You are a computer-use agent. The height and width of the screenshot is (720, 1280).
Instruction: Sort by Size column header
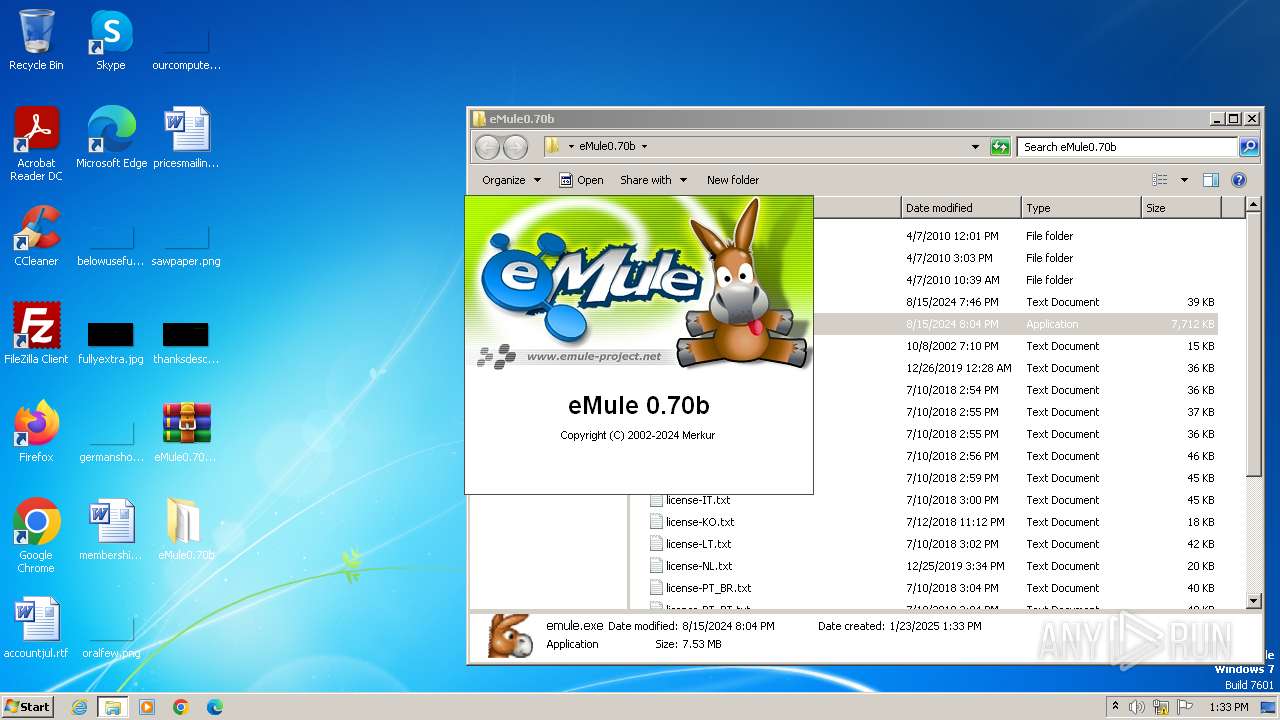[1181, 208]
